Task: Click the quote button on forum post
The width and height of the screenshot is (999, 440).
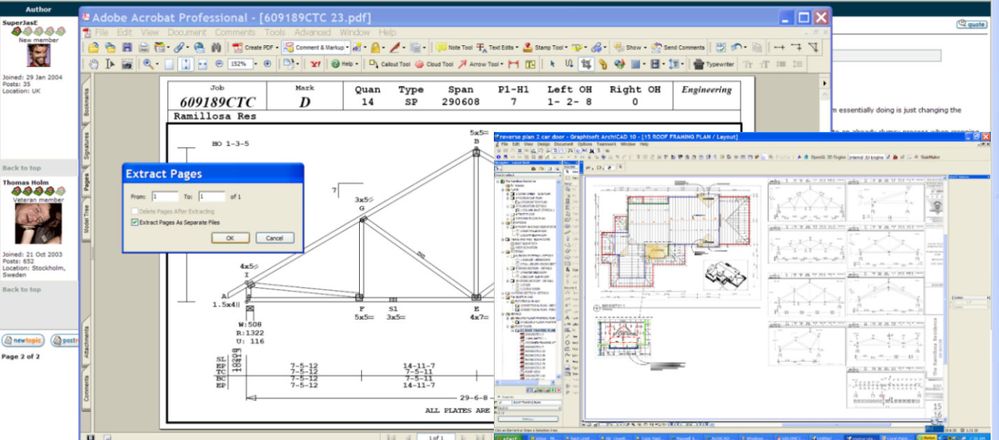Action: coord(972,24)
